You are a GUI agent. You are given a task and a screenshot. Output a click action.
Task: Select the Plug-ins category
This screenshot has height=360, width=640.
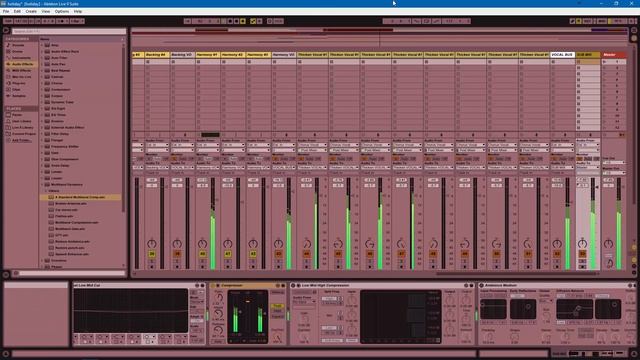tap(19, 83)
